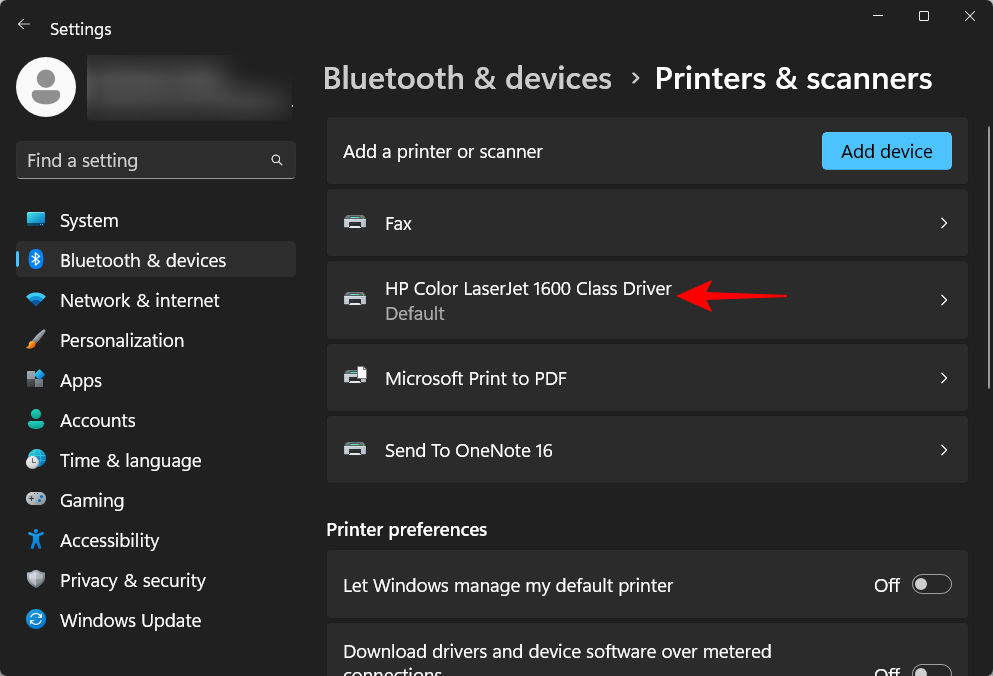The height and width of the screenshot is (676, 993).
Task: Click the printer icon next to Fax
Action: 355,223
